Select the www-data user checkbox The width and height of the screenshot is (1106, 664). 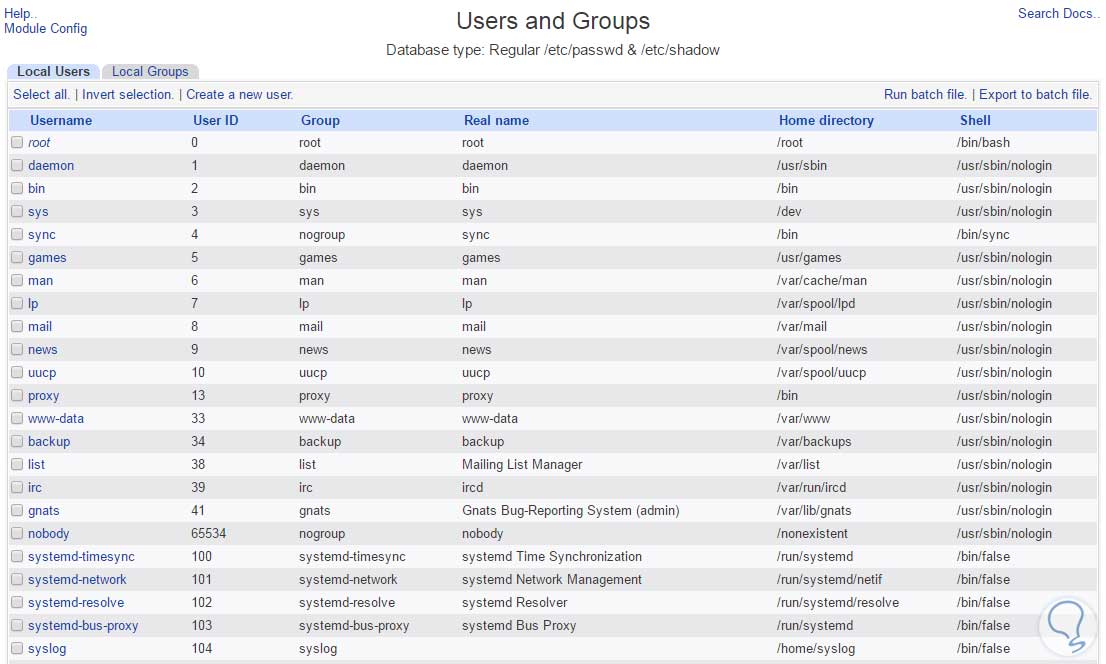pos(17,418)
